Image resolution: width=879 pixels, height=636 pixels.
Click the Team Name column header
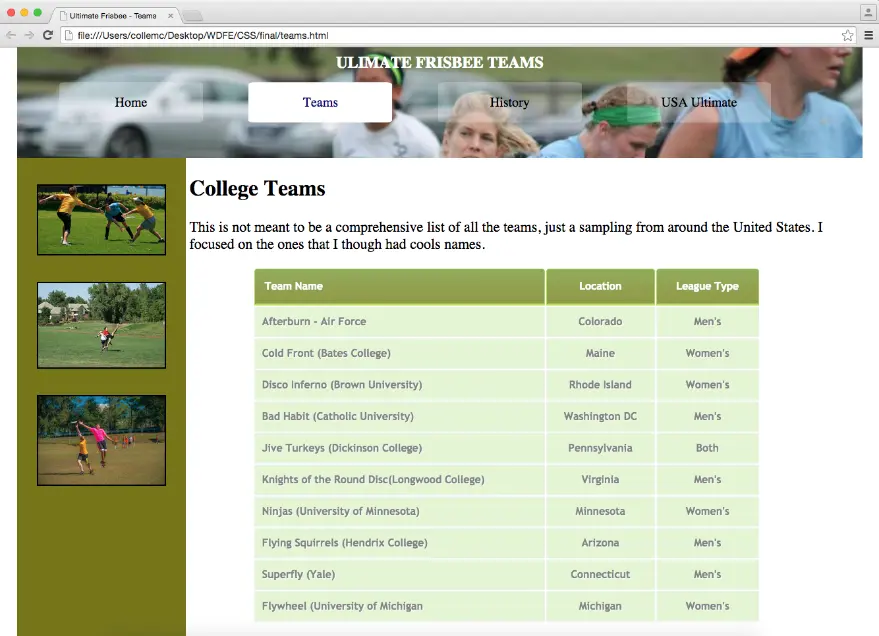(292, 285)
